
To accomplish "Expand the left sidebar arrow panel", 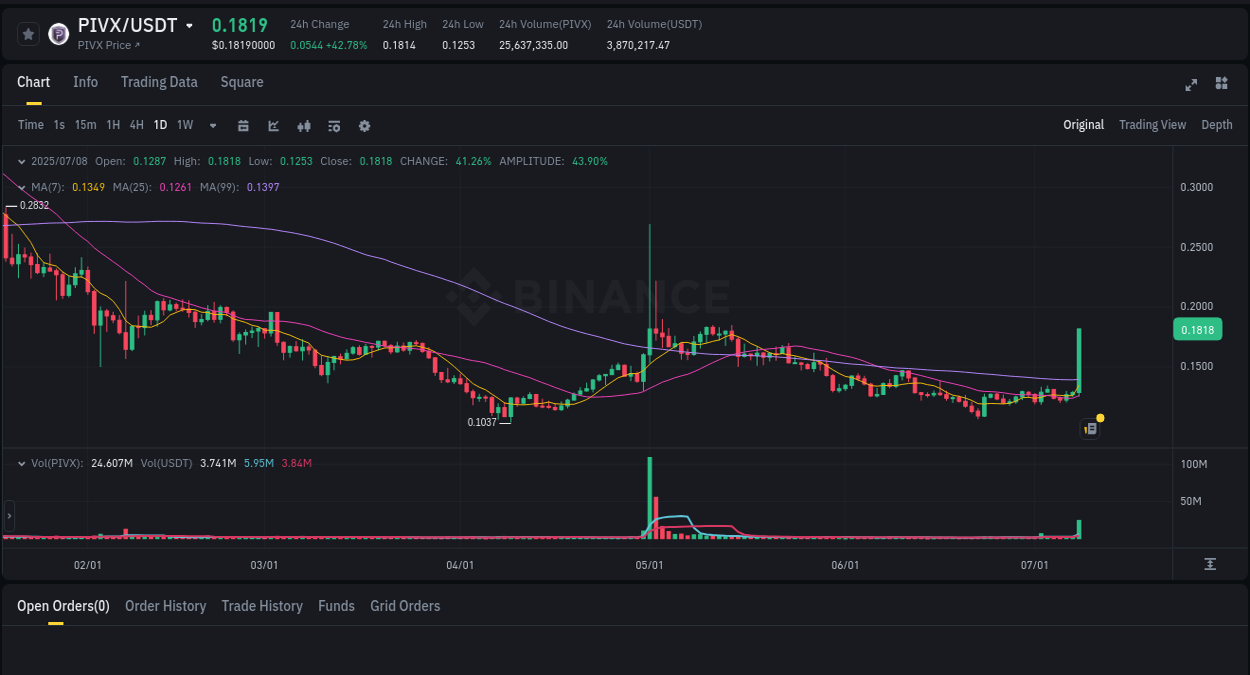I will click(x=8, y=516).
